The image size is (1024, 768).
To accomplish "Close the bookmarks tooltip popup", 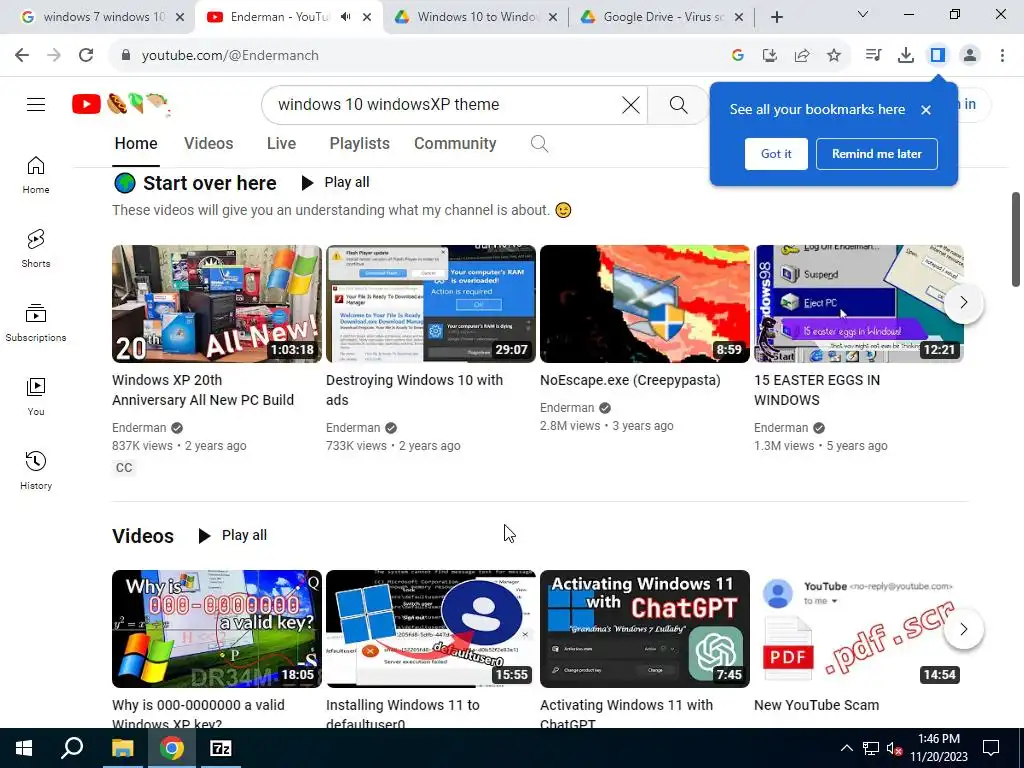I will pos(926,110).
